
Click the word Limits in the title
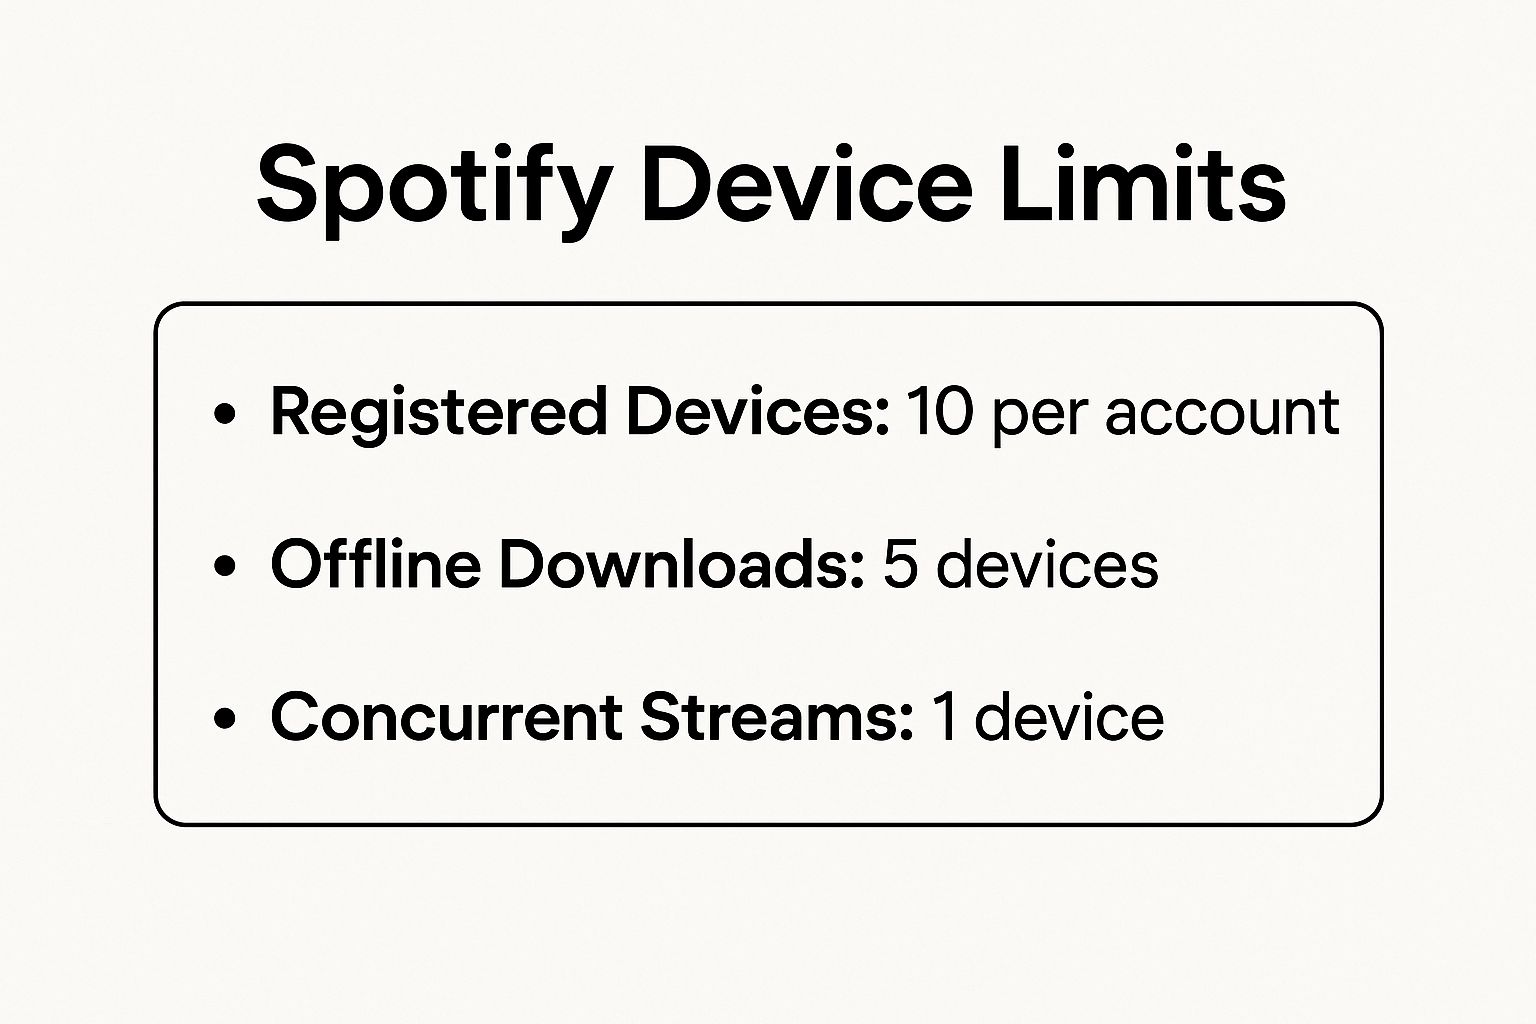pyautogui.click(x=1142, y=186)
